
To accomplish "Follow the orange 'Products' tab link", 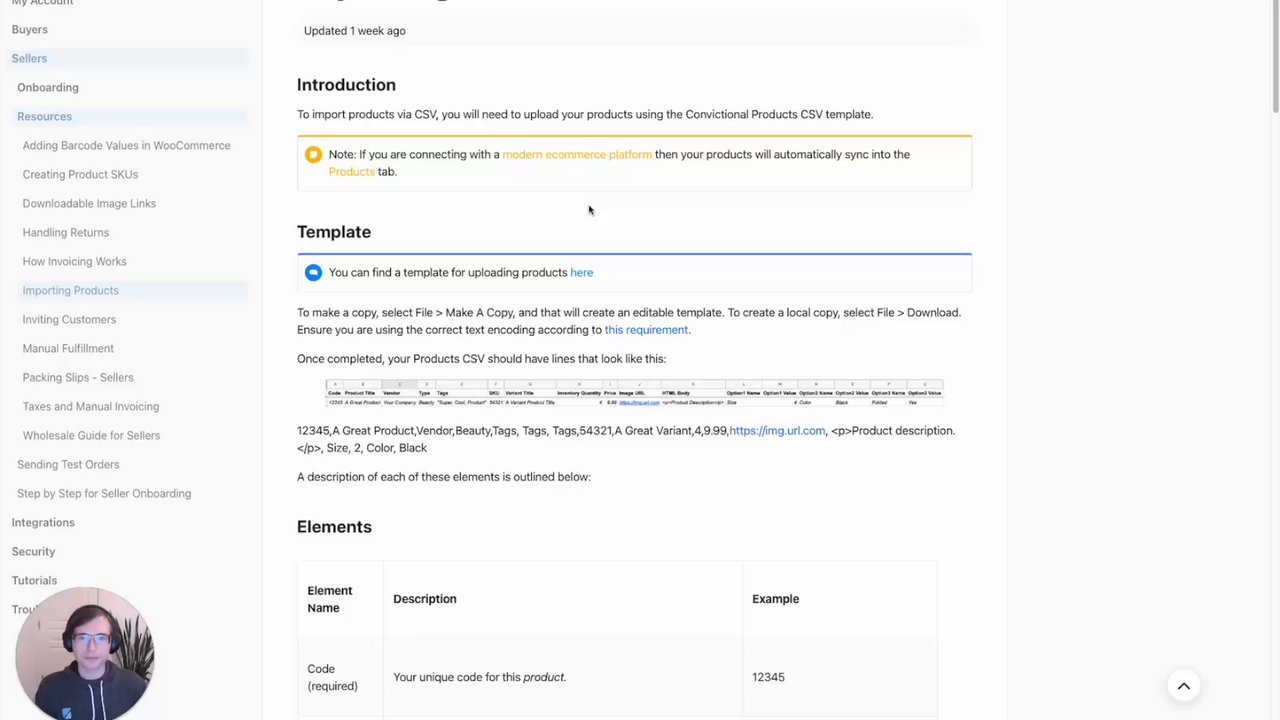I will click(351, 172).
